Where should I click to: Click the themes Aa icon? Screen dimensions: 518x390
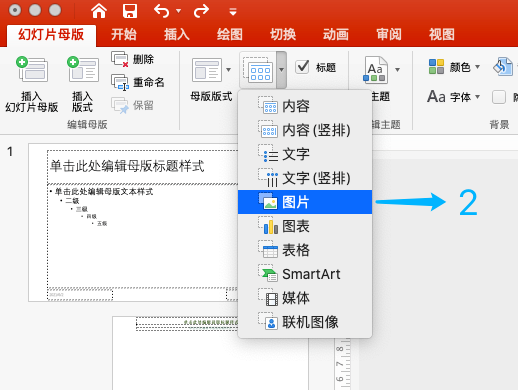pos(375,70)
